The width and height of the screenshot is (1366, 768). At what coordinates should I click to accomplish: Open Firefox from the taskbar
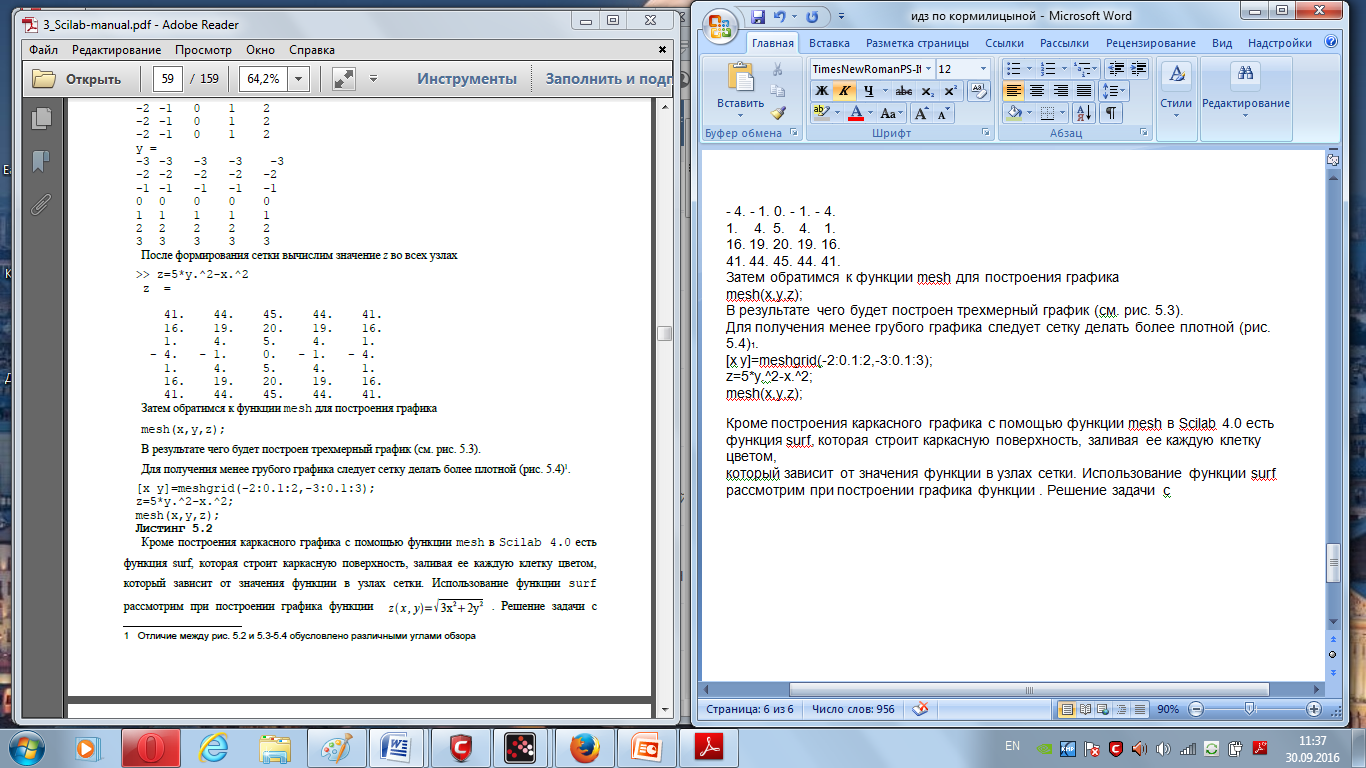pyautogui.click(x=583, y=747)
